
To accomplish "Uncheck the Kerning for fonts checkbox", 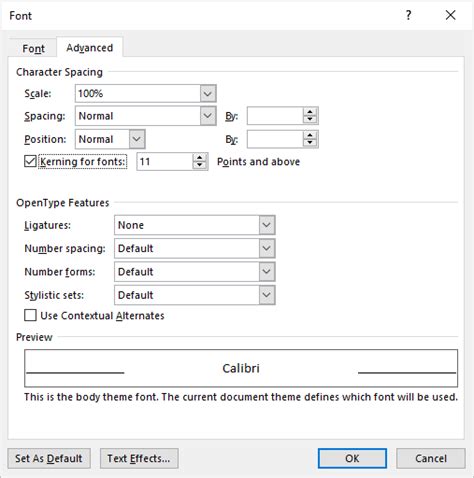I will click(30, 161).
